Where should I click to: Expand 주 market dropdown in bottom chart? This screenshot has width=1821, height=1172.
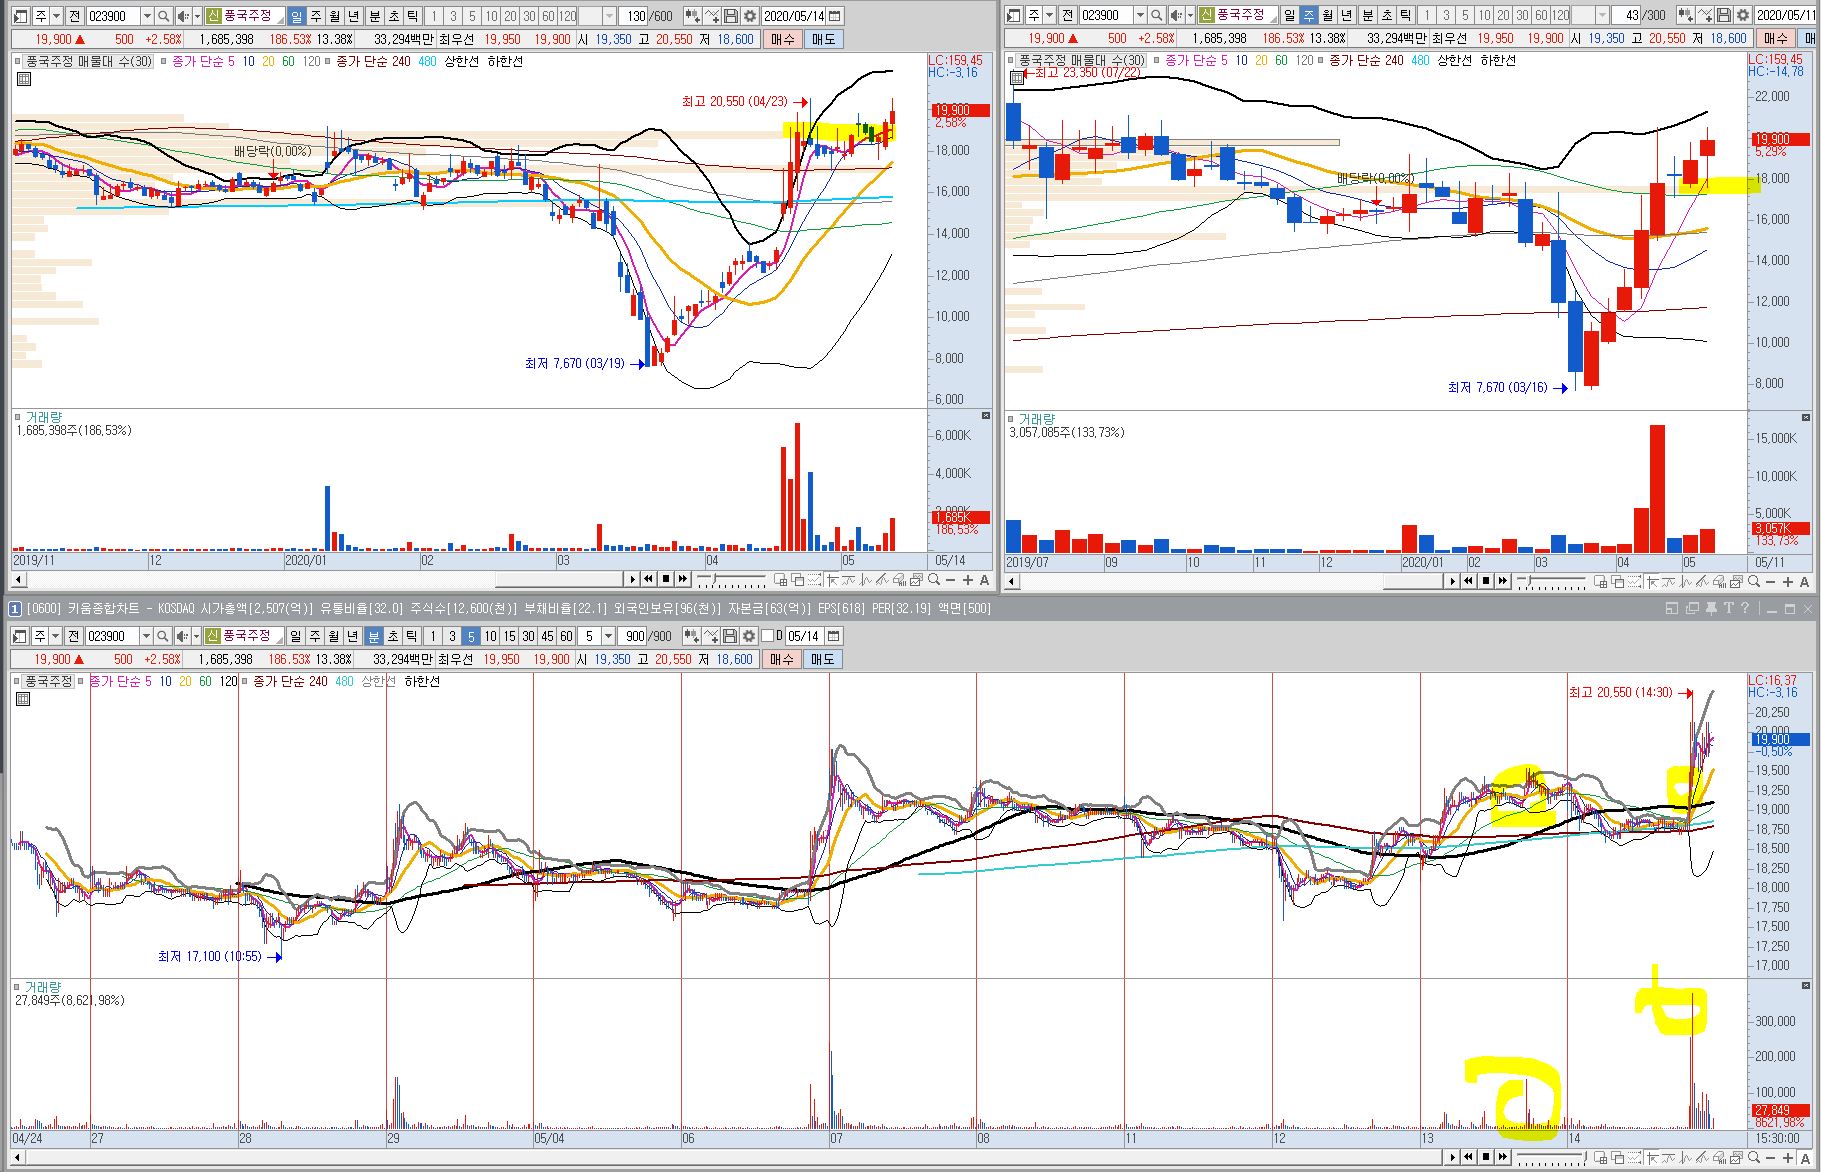point(55,636)
